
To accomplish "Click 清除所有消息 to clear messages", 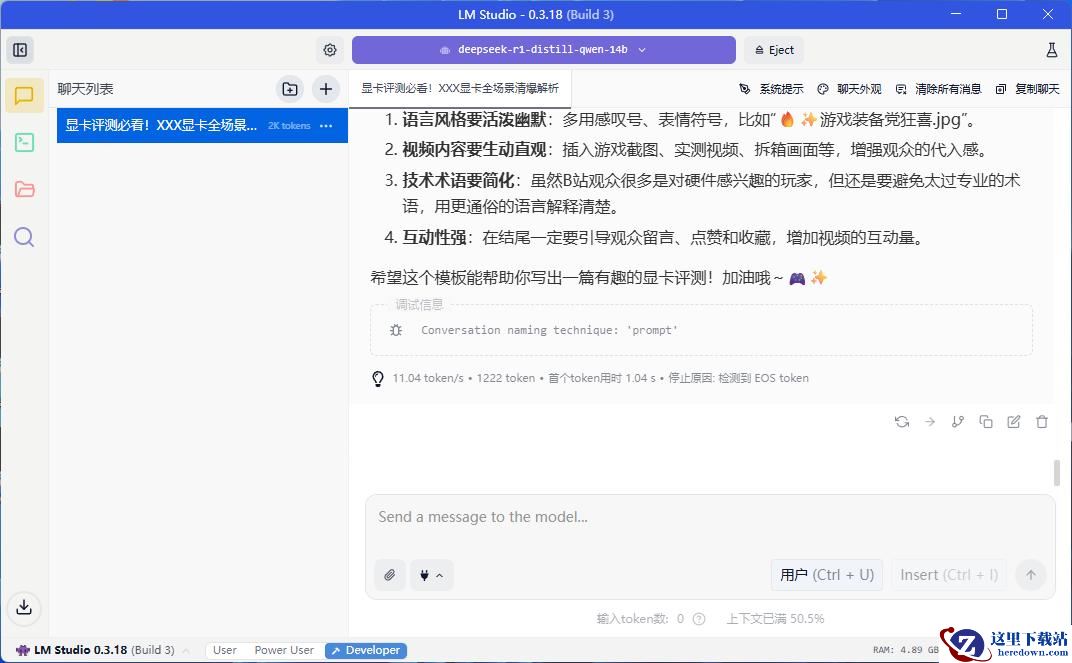I will 938,89.
